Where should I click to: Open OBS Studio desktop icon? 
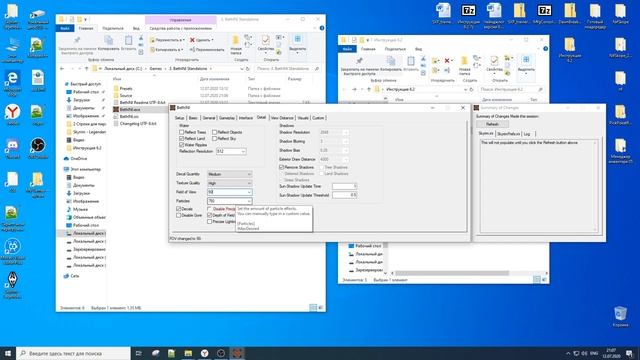(x=38, y=148)
